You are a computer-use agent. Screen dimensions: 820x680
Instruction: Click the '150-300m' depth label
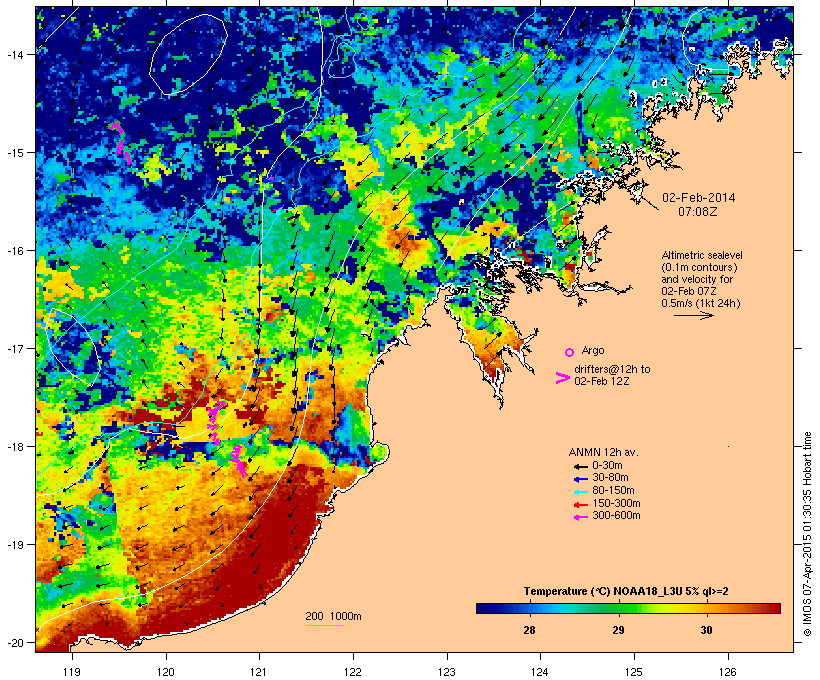click(x=616, y=503)
